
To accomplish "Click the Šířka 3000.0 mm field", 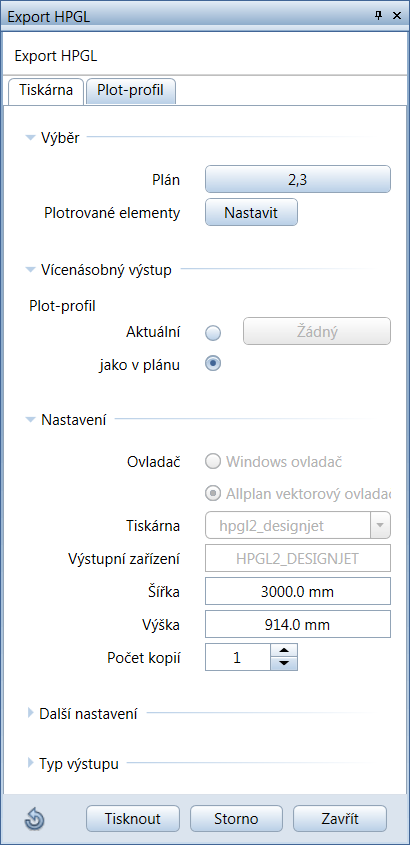I will coord(297,592).
